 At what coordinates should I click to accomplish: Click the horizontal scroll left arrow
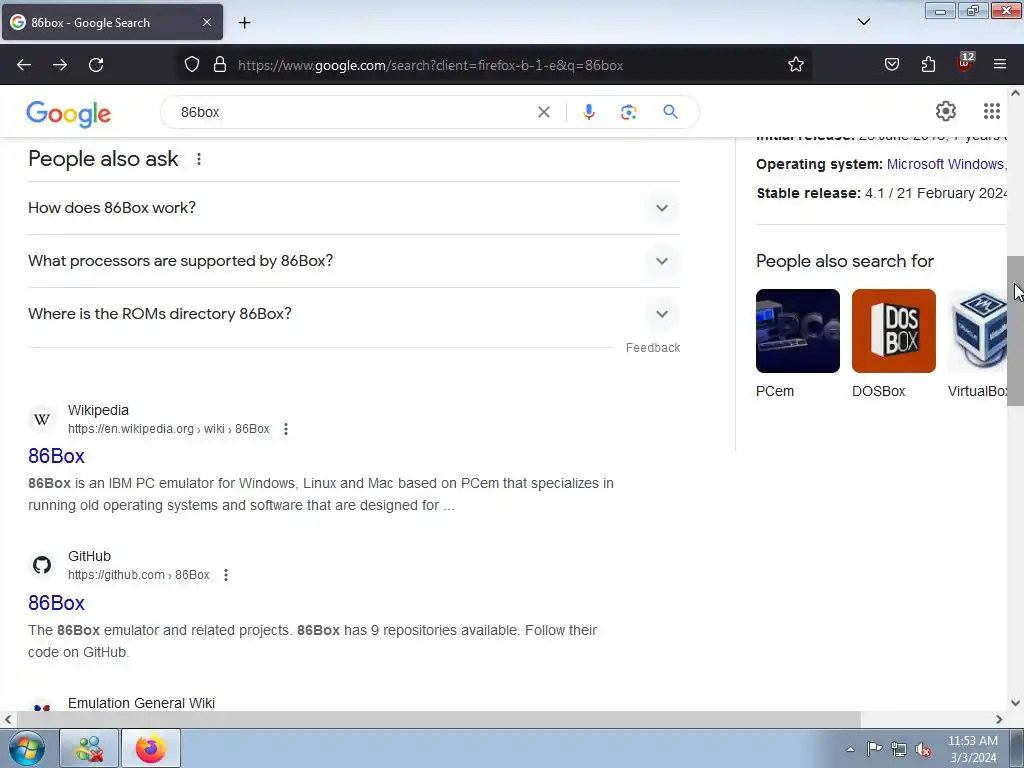[8, 720]
